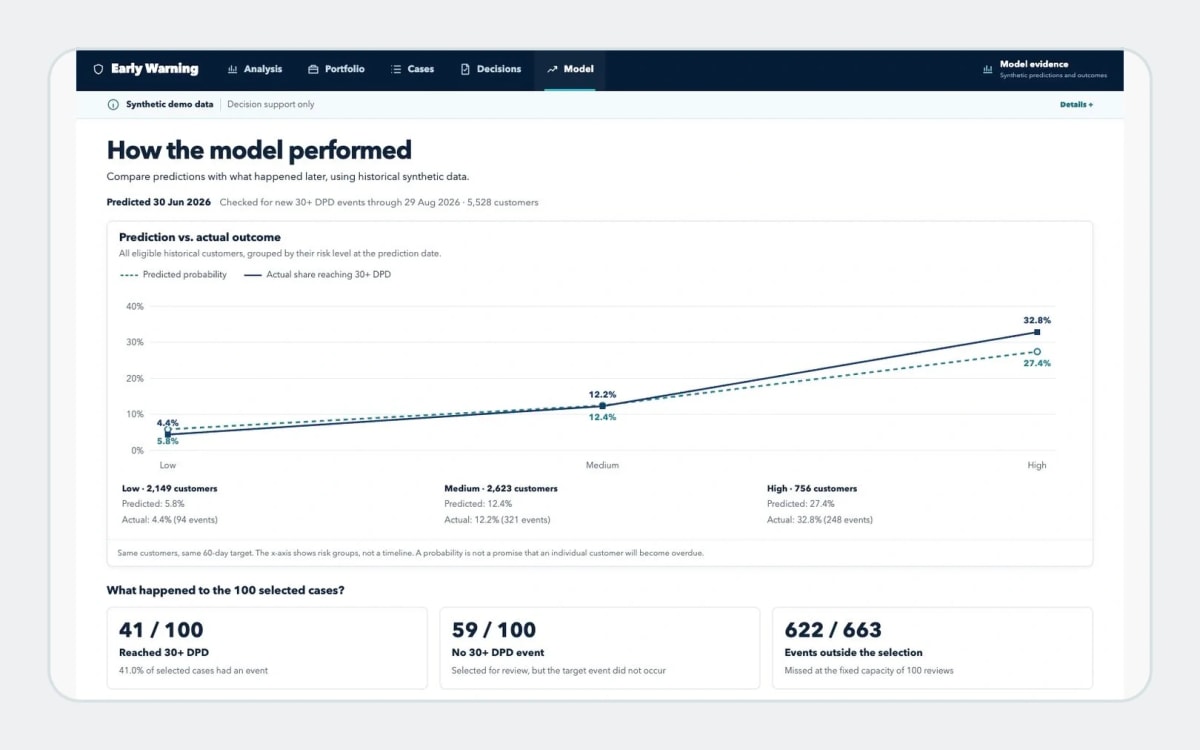Click the info icon beside Synthetic demo data
Viewport: 1200px width, 750px height.
[x=113, y=104]
